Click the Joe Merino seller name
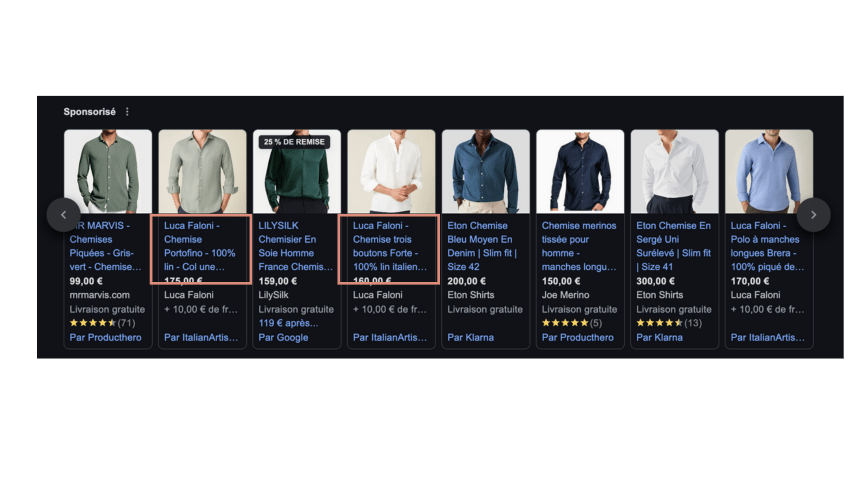 [x=566, y=295]
